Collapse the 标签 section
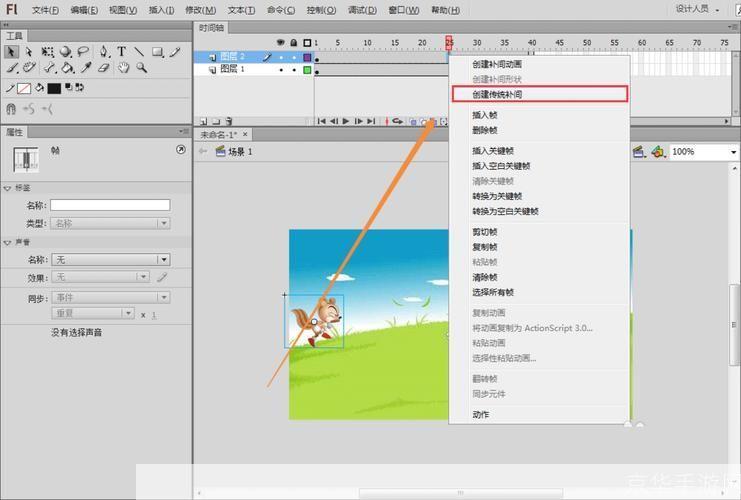The width and height of the screenshot is (741, 500). coord(8,188)
